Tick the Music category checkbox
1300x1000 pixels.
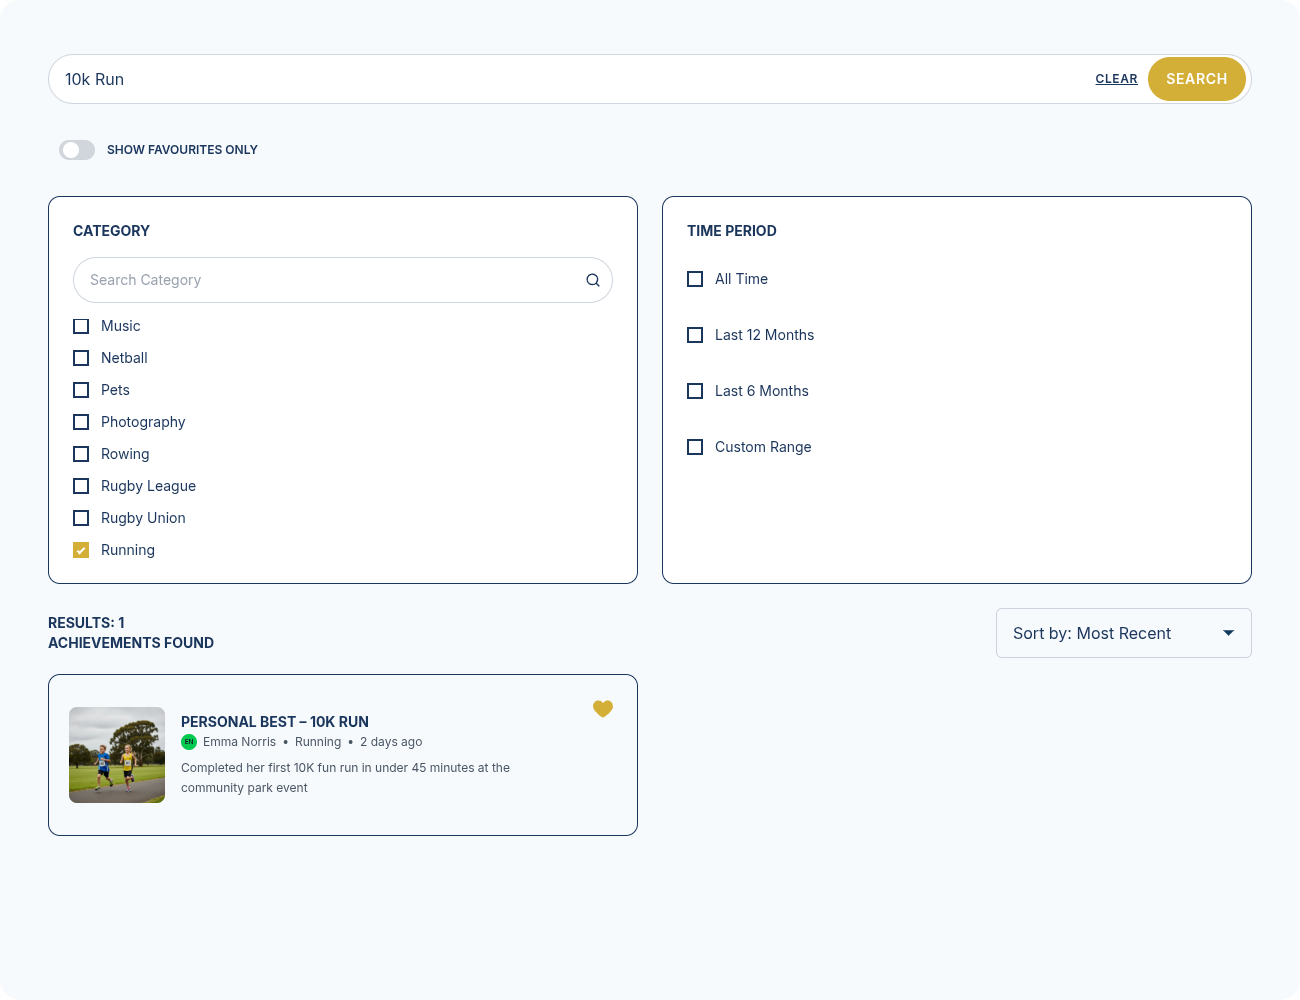pyautogui.click(x=81, y=326)
